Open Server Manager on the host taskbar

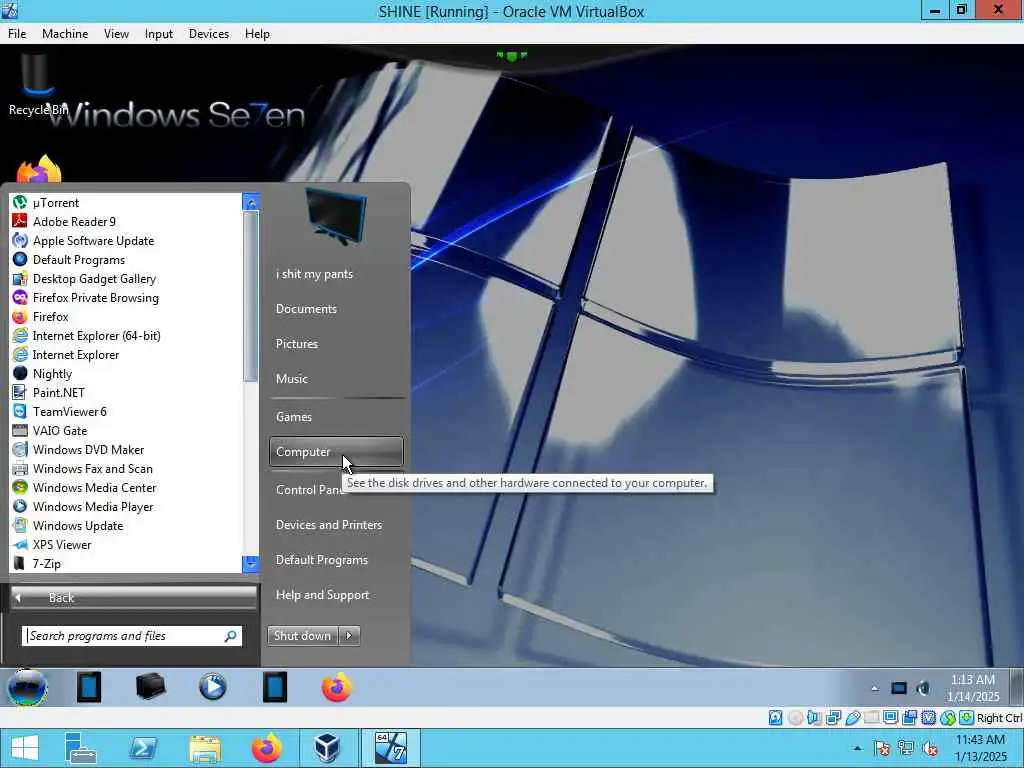(81, 748)
